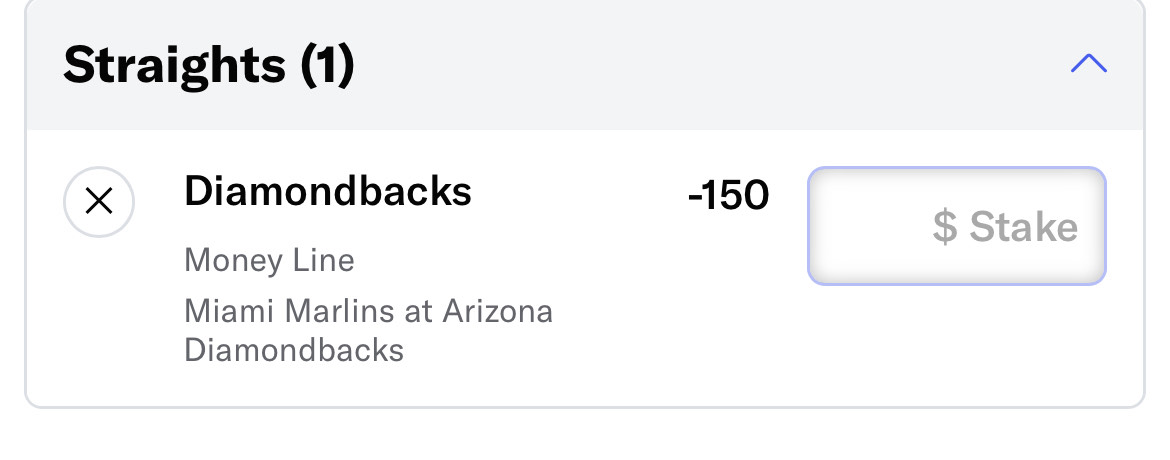Screen dimensions: 1170x460
Task: Tap the blue up-arrow icon in header
Action: pos(1089,63)
